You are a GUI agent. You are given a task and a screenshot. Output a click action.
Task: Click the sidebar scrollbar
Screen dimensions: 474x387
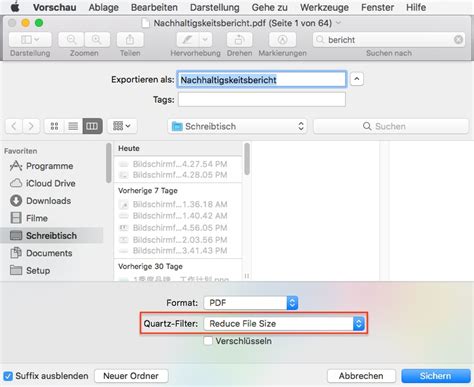pyautogui.click(x=109, y=163)
